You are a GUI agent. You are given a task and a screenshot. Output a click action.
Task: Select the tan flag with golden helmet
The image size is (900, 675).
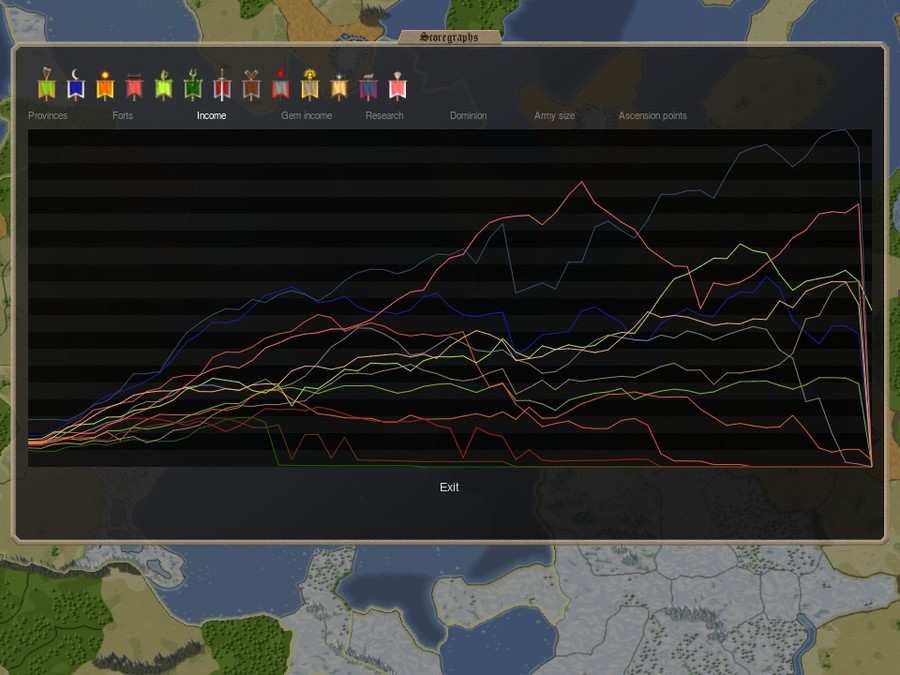pos(310,84)
